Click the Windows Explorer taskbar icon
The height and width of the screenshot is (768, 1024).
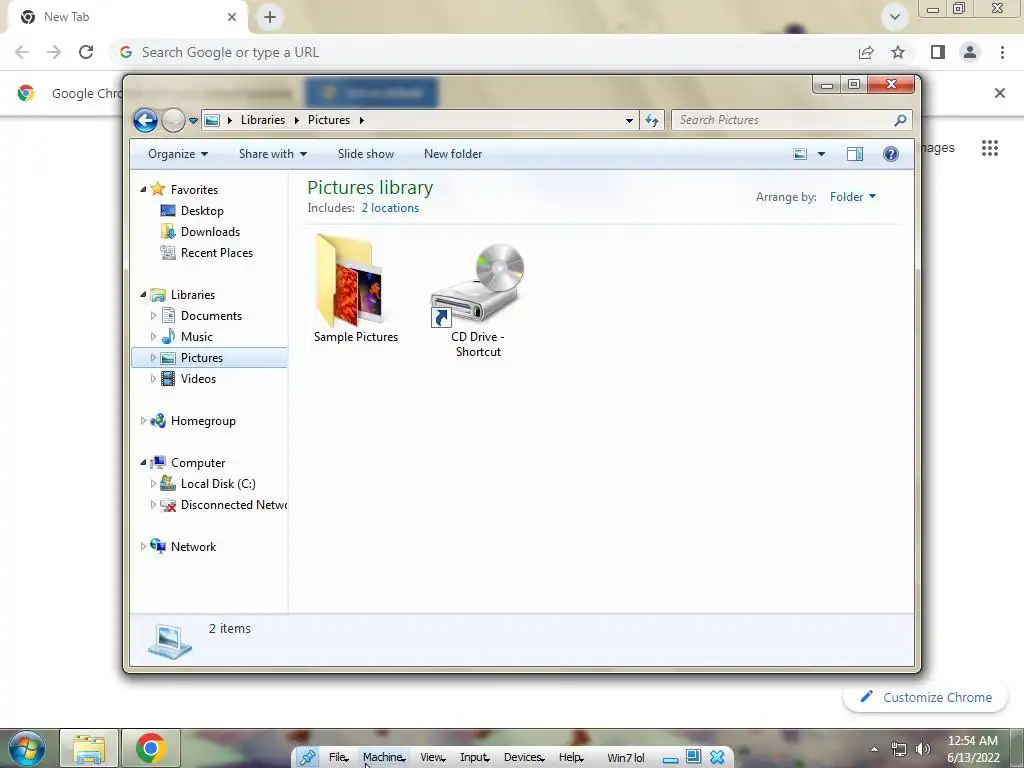tap(89, 749)
